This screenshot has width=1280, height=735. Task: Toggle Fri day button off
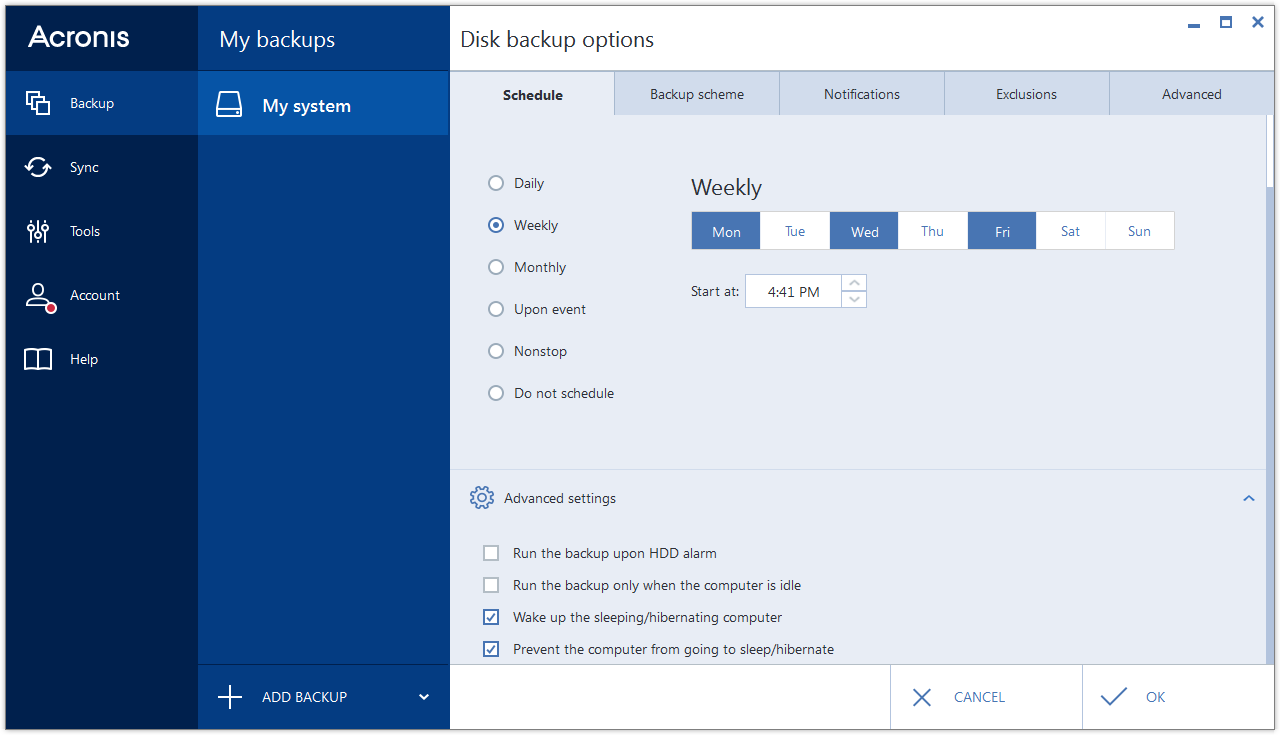point(1002,231)
